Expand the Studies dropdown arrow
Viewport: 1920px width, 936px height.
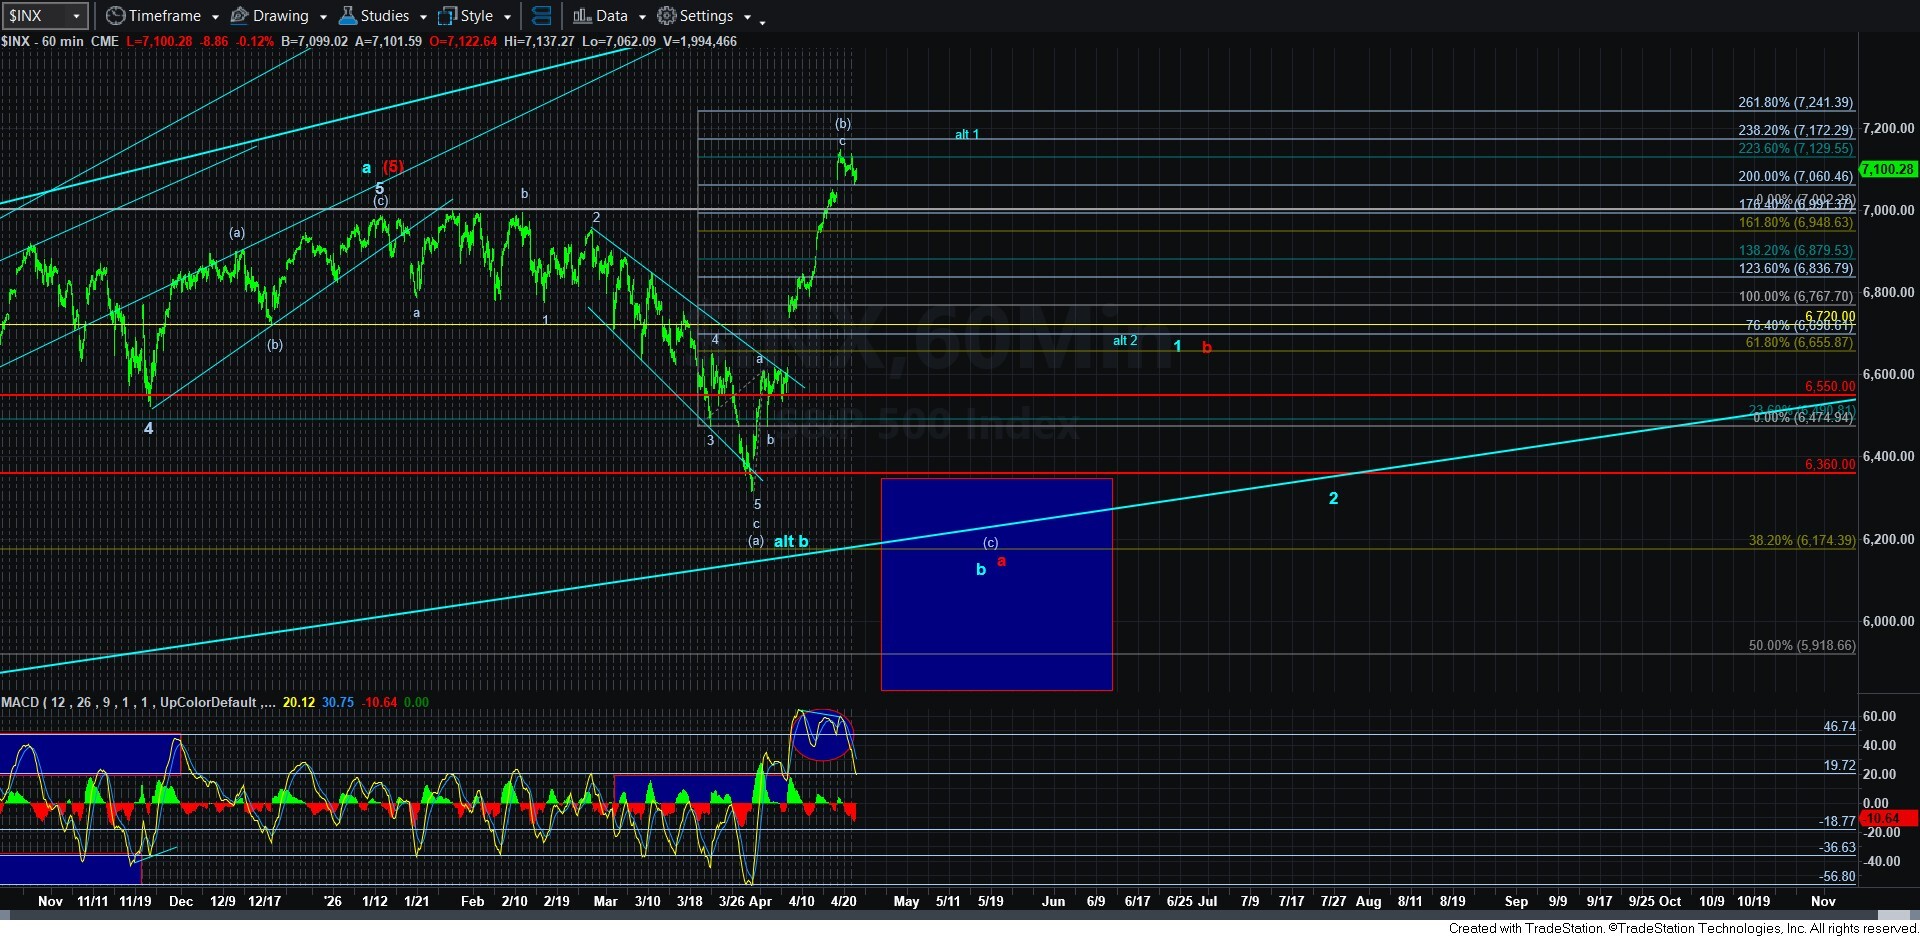(x=423, y=17)
